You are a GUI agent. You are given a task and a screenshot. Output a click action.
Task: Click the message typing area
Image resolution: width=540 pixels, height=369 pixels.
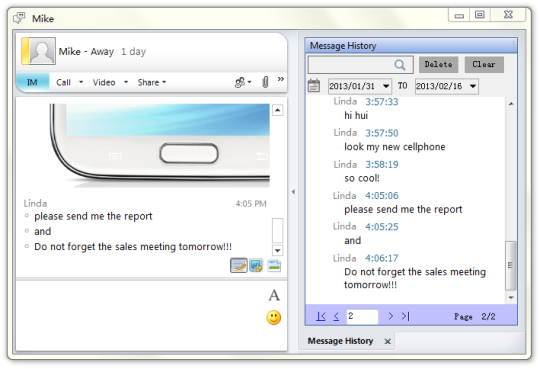[x=141, y=315]
